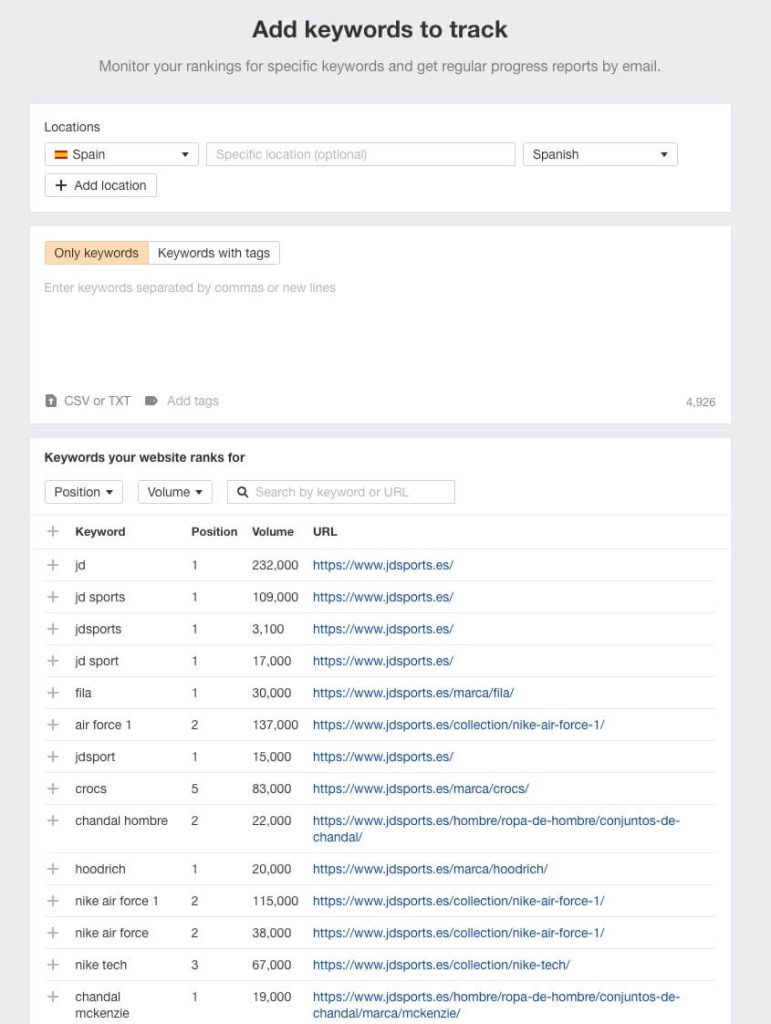This screenshot has height=1024, width=771.
Task: Click the Add tags label icon
Action: coord(151,401)
